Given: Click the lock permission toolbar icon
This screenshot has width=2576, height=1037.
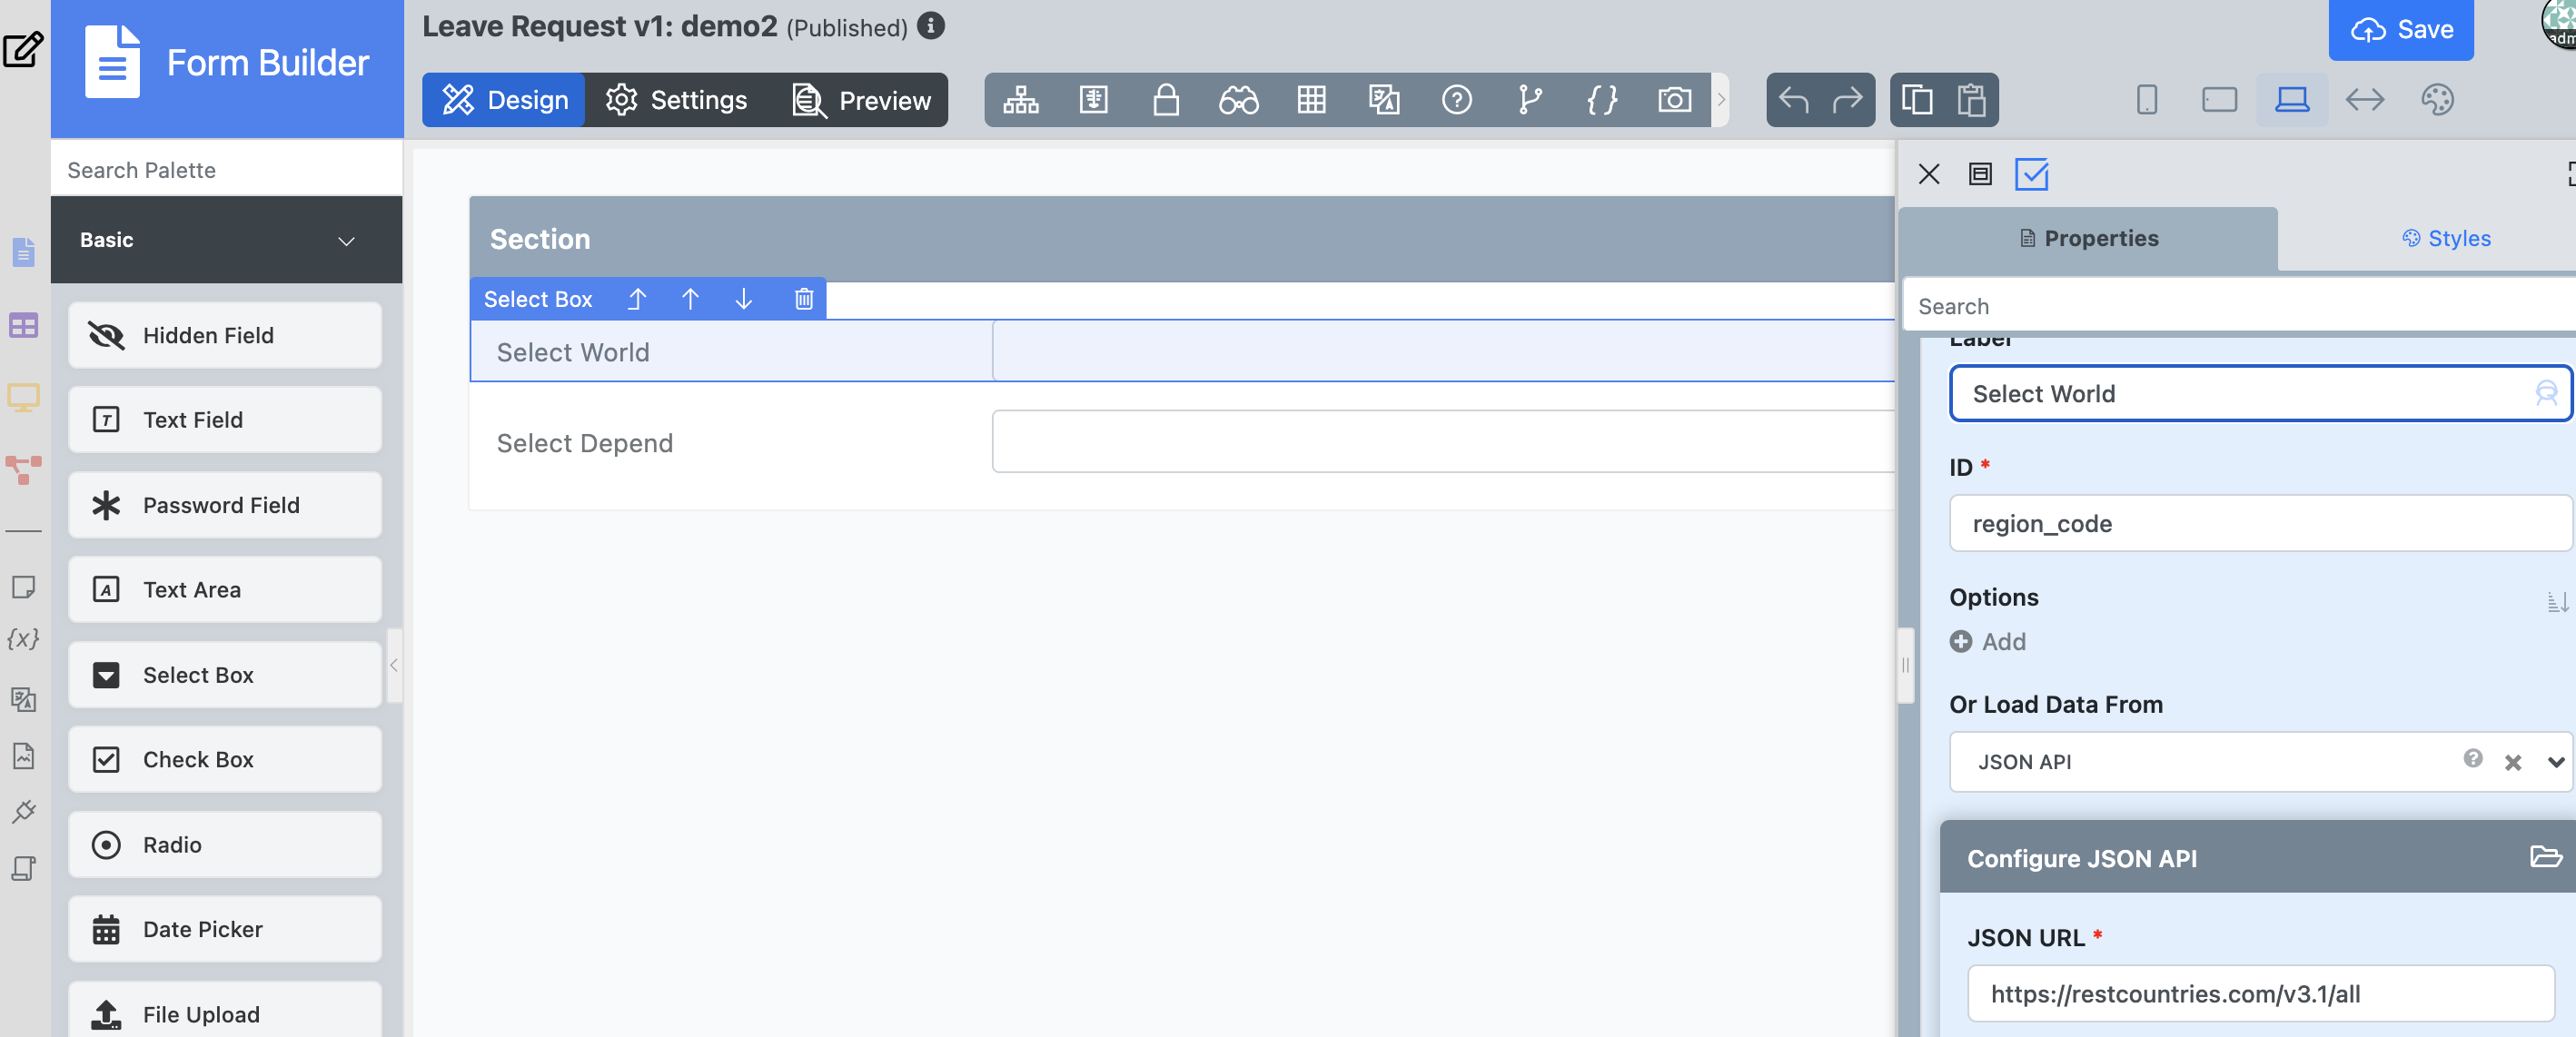Looking at the screenshot, I should 1165,100.
